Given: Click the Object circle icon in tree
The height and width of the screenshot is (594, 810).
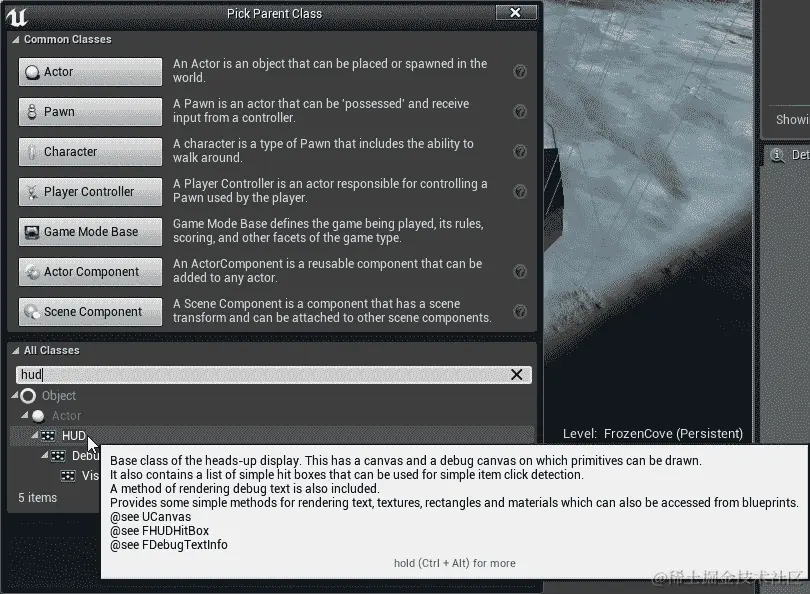Looking at the screenshot, I should (28, 396).
